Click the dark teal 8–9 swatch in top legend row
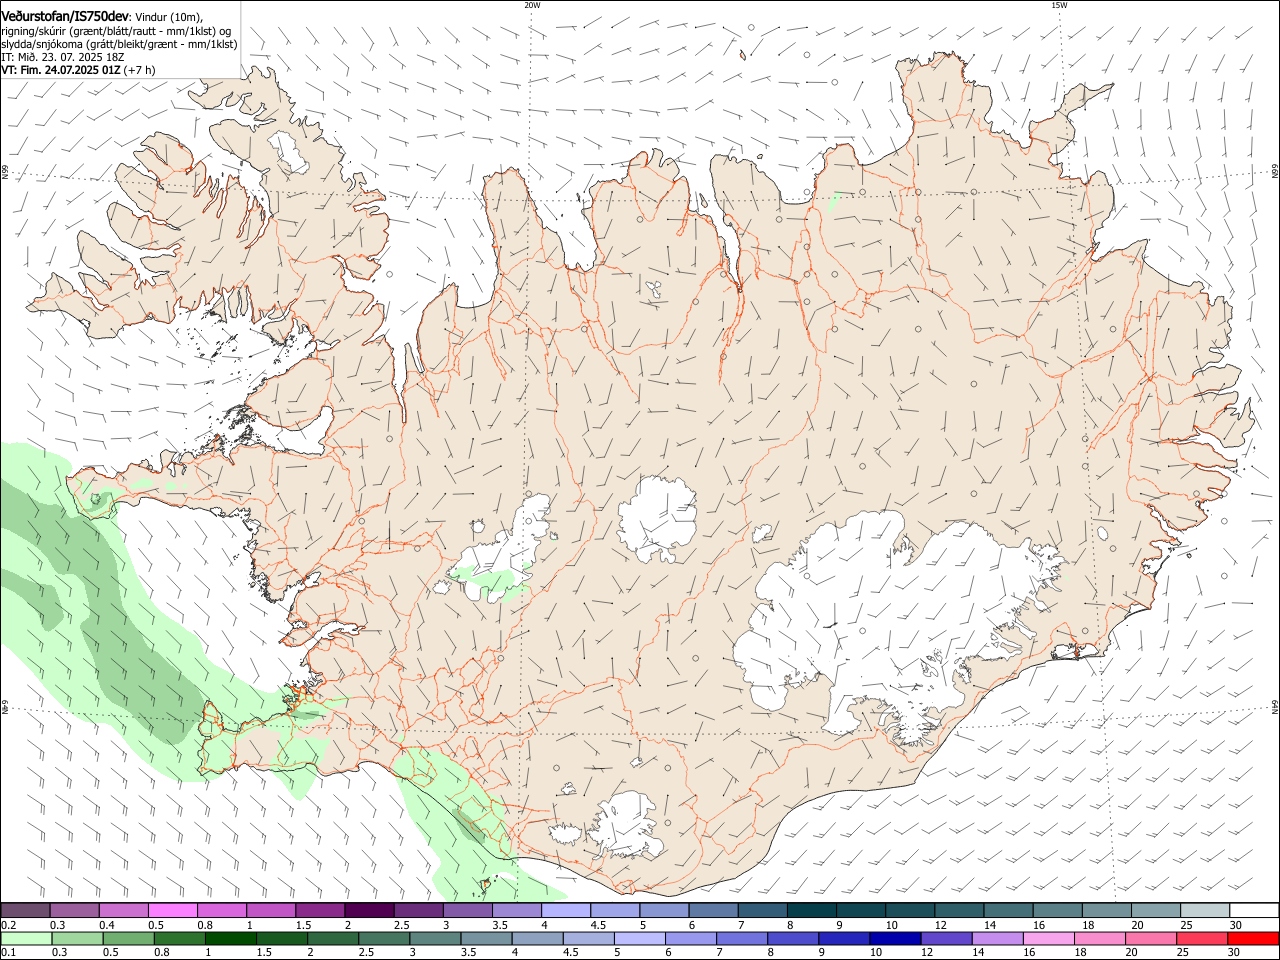The height and width of the screenshot is (960, 1280). click(810, 911)
